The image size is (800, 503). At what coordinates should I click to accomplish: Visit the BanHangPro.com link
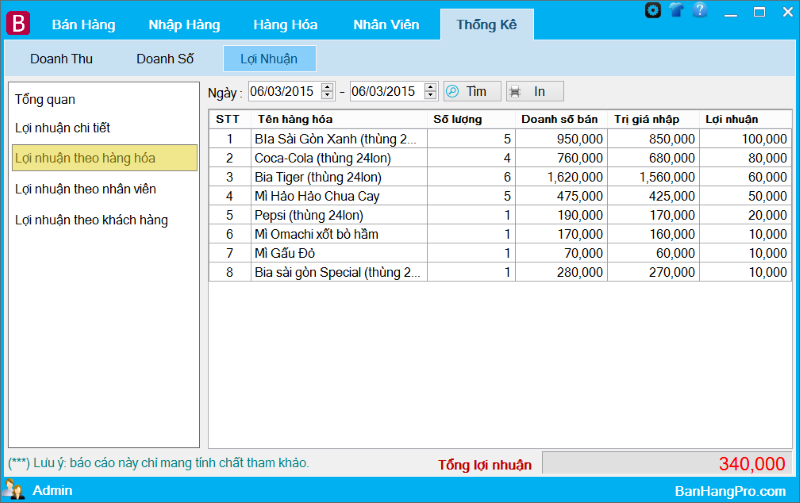coord(730,490)
